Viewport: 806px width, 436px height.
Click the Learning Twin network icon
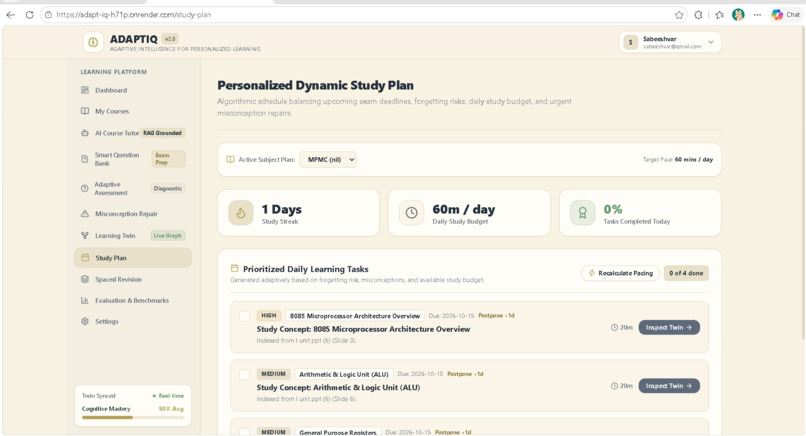pyautogui.click(x=85, y=235)
